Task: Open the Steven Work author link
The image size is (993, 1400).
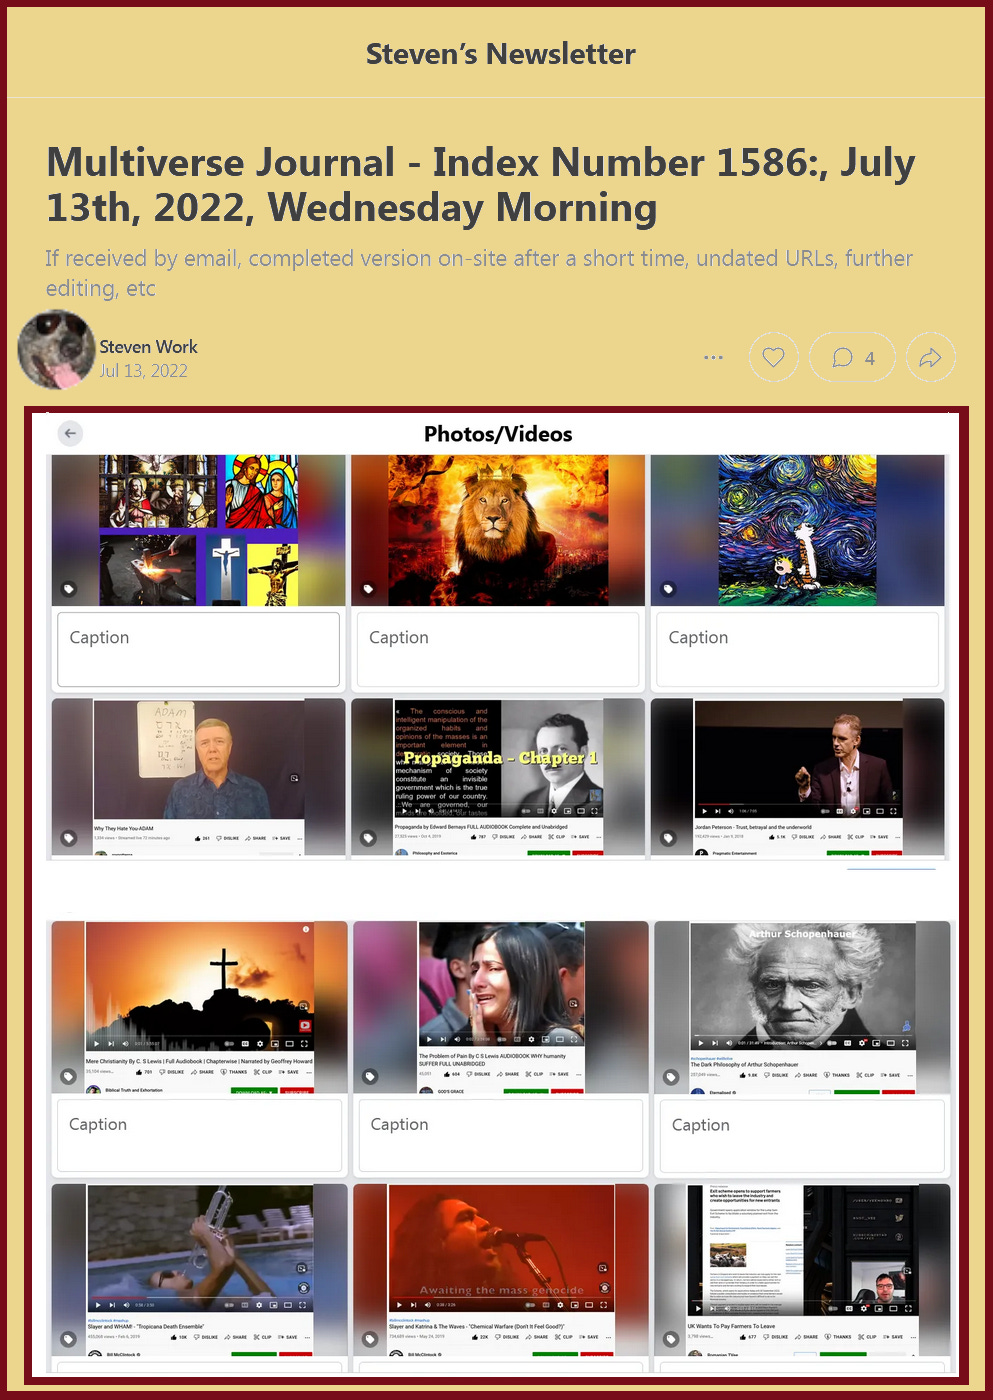Action: pos(148,346)
